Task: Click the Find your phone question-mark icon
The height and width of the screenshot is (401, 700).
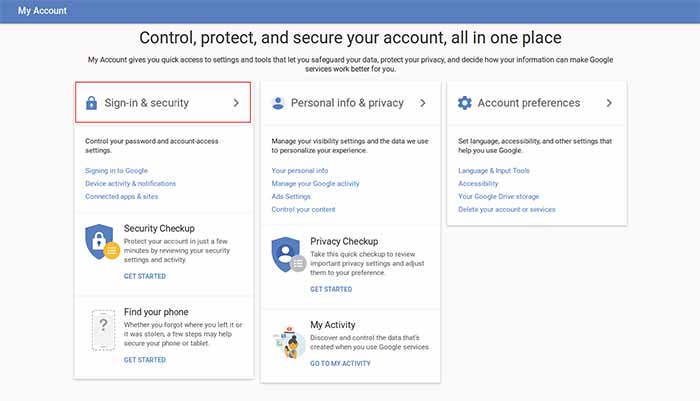Action: (x=103, y=330)
